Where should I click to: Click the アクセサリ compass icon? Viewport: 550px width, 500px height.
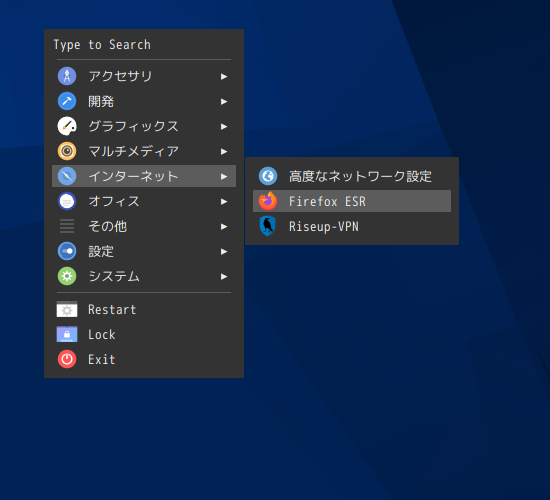point(67,76)
